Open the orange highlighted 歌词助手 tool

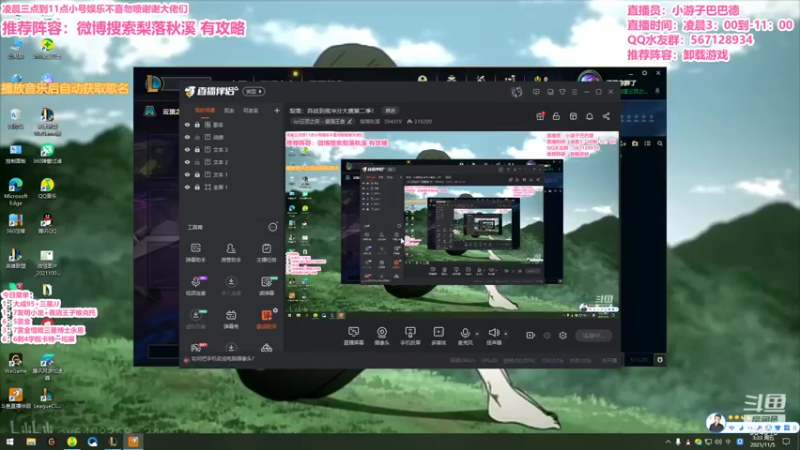coord(266,319)
